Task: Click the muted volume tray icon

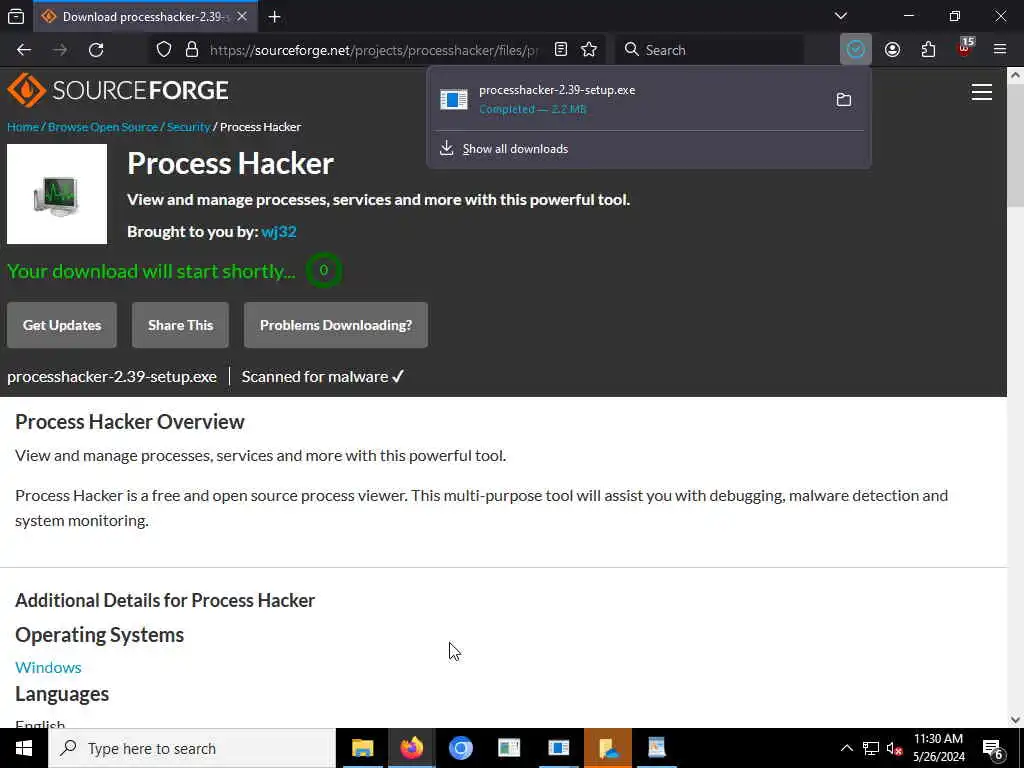Action: [x=894, y=748]
